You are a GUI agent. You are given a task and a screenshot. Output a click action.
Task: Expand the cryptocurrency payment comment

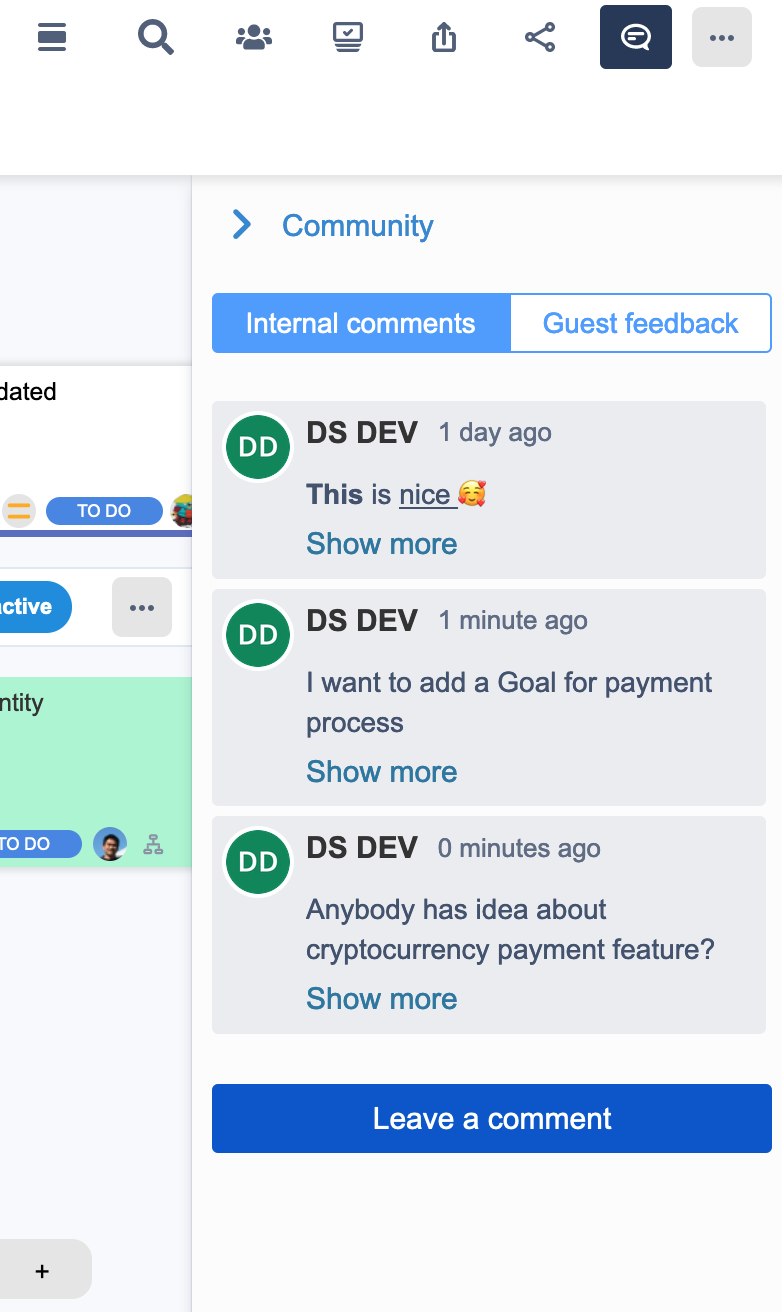(381, 999)
